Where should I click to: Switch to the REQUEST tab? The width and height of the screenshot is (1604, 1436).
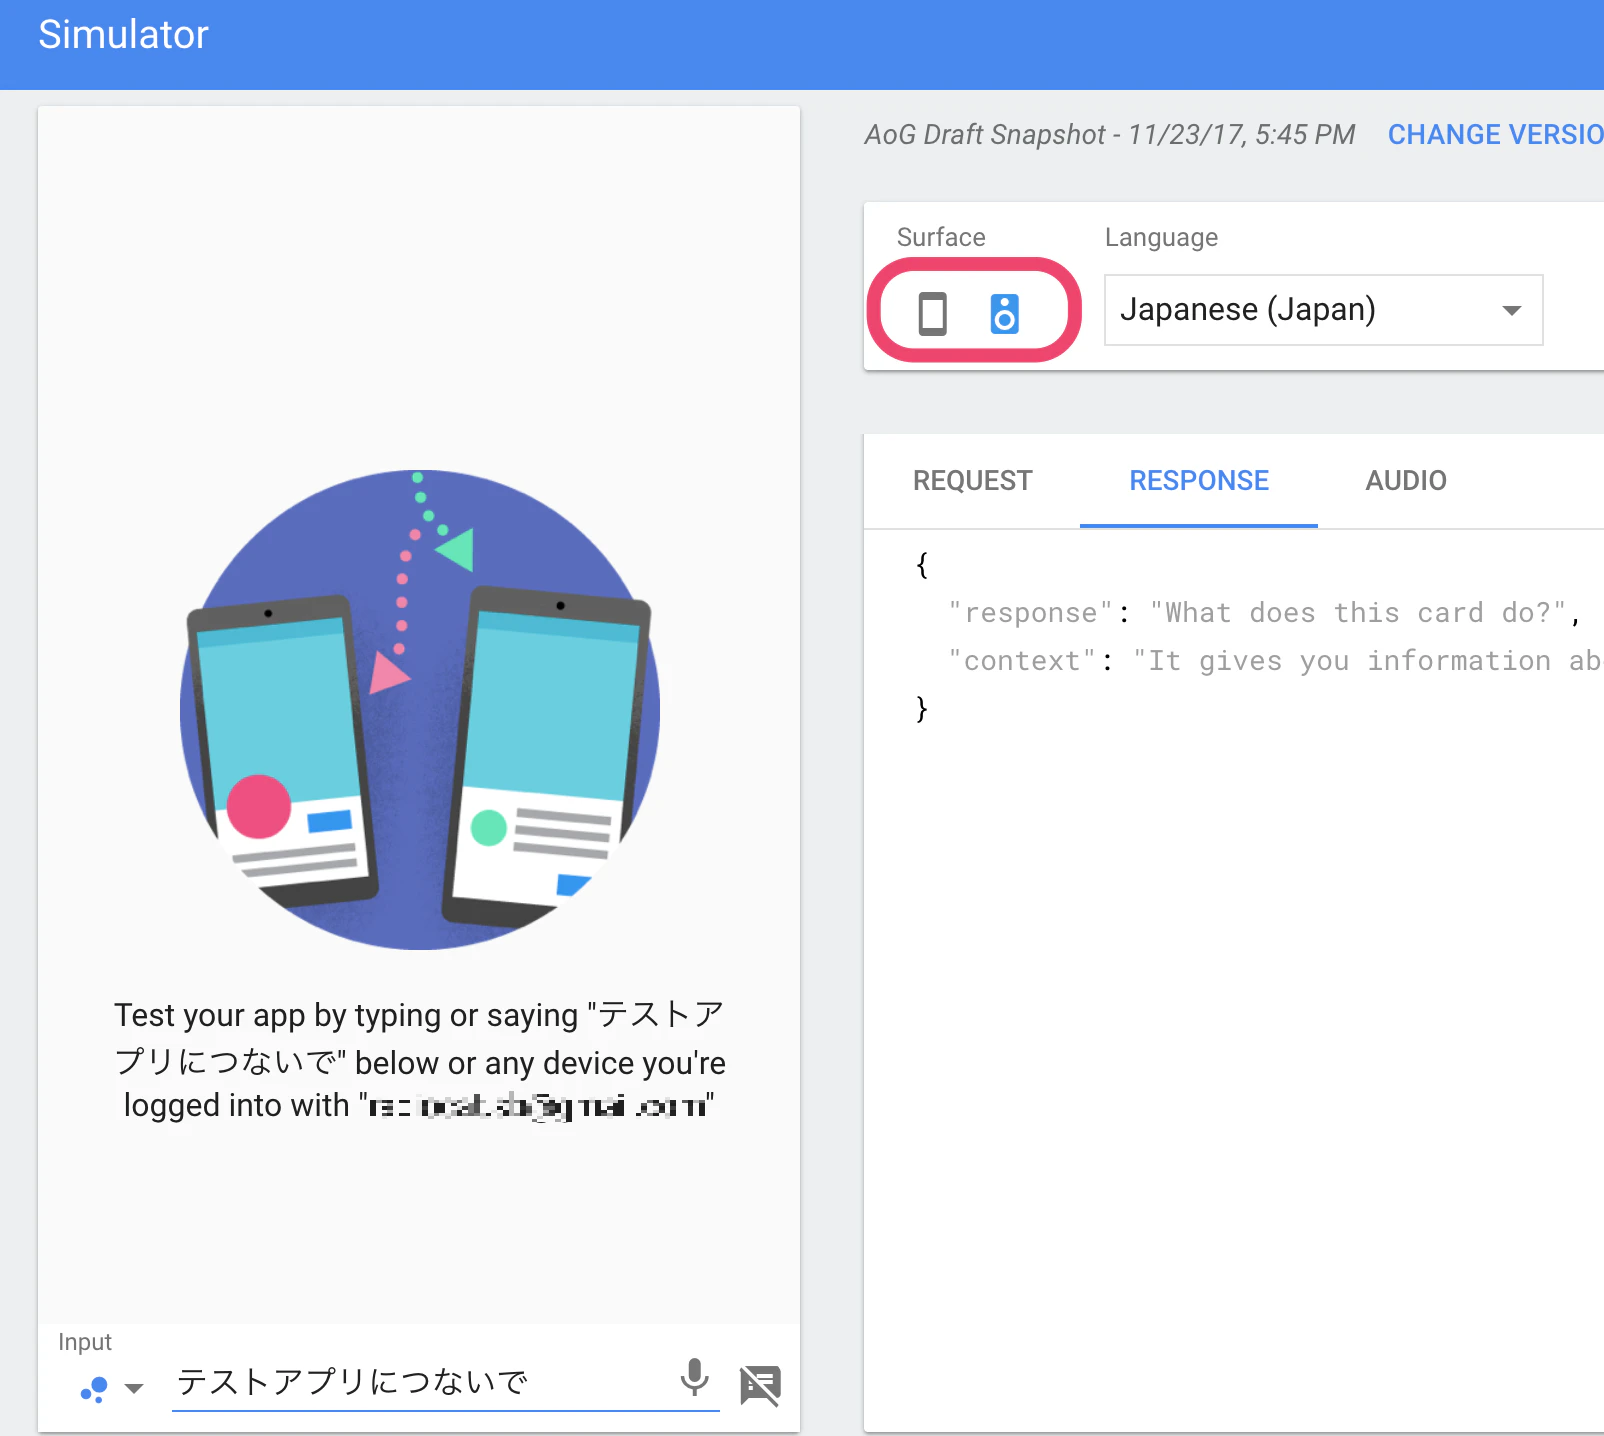pyautogui.click(x=972, y=481)
